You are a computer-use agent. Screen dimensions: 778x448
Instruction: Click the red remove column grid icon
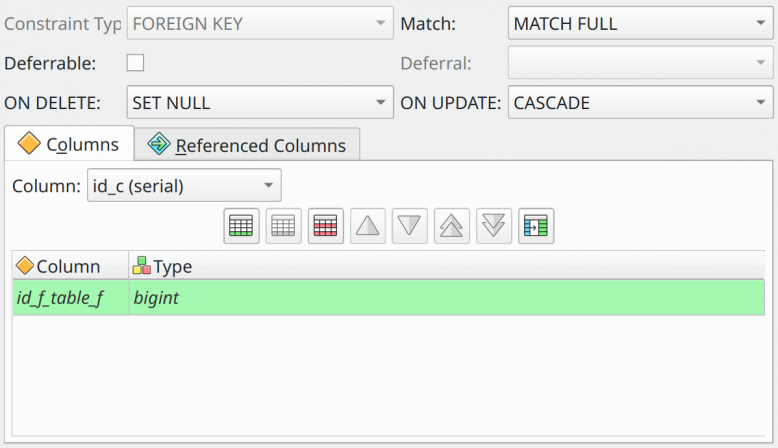325,226
